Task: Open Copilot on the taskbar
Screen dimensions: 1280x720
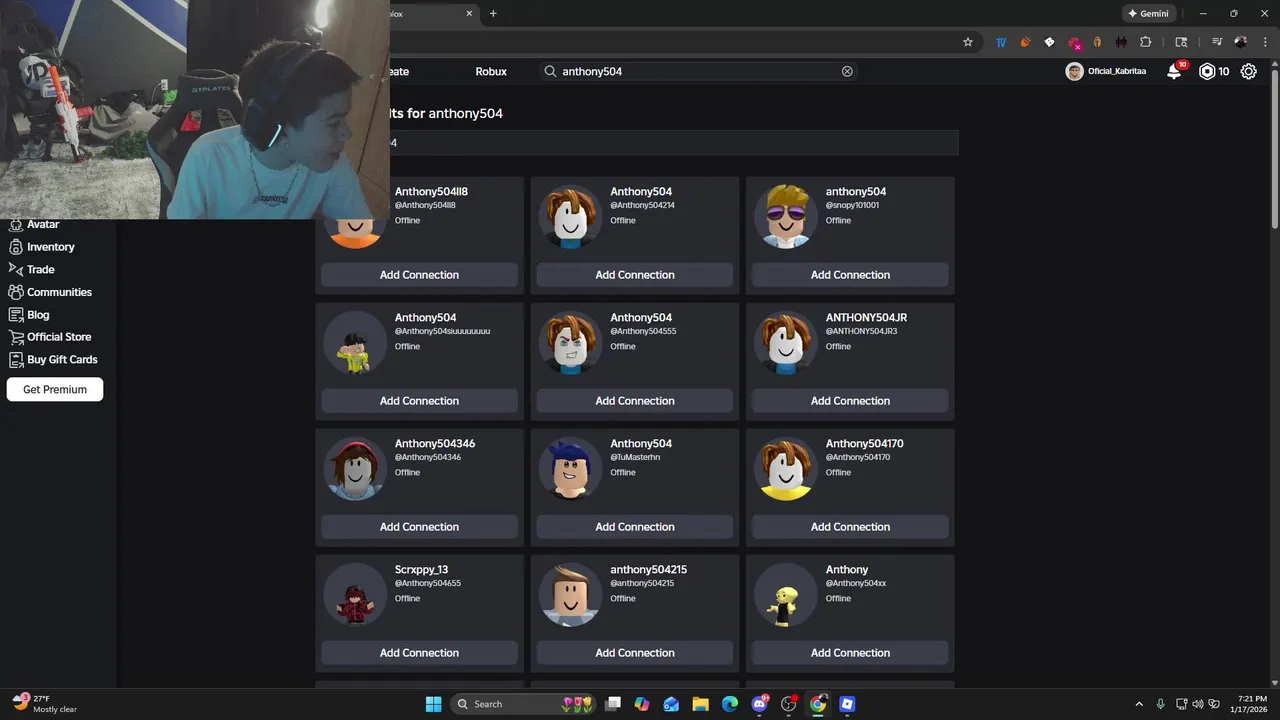Action: pyautogui.click(x=641, y=704)
